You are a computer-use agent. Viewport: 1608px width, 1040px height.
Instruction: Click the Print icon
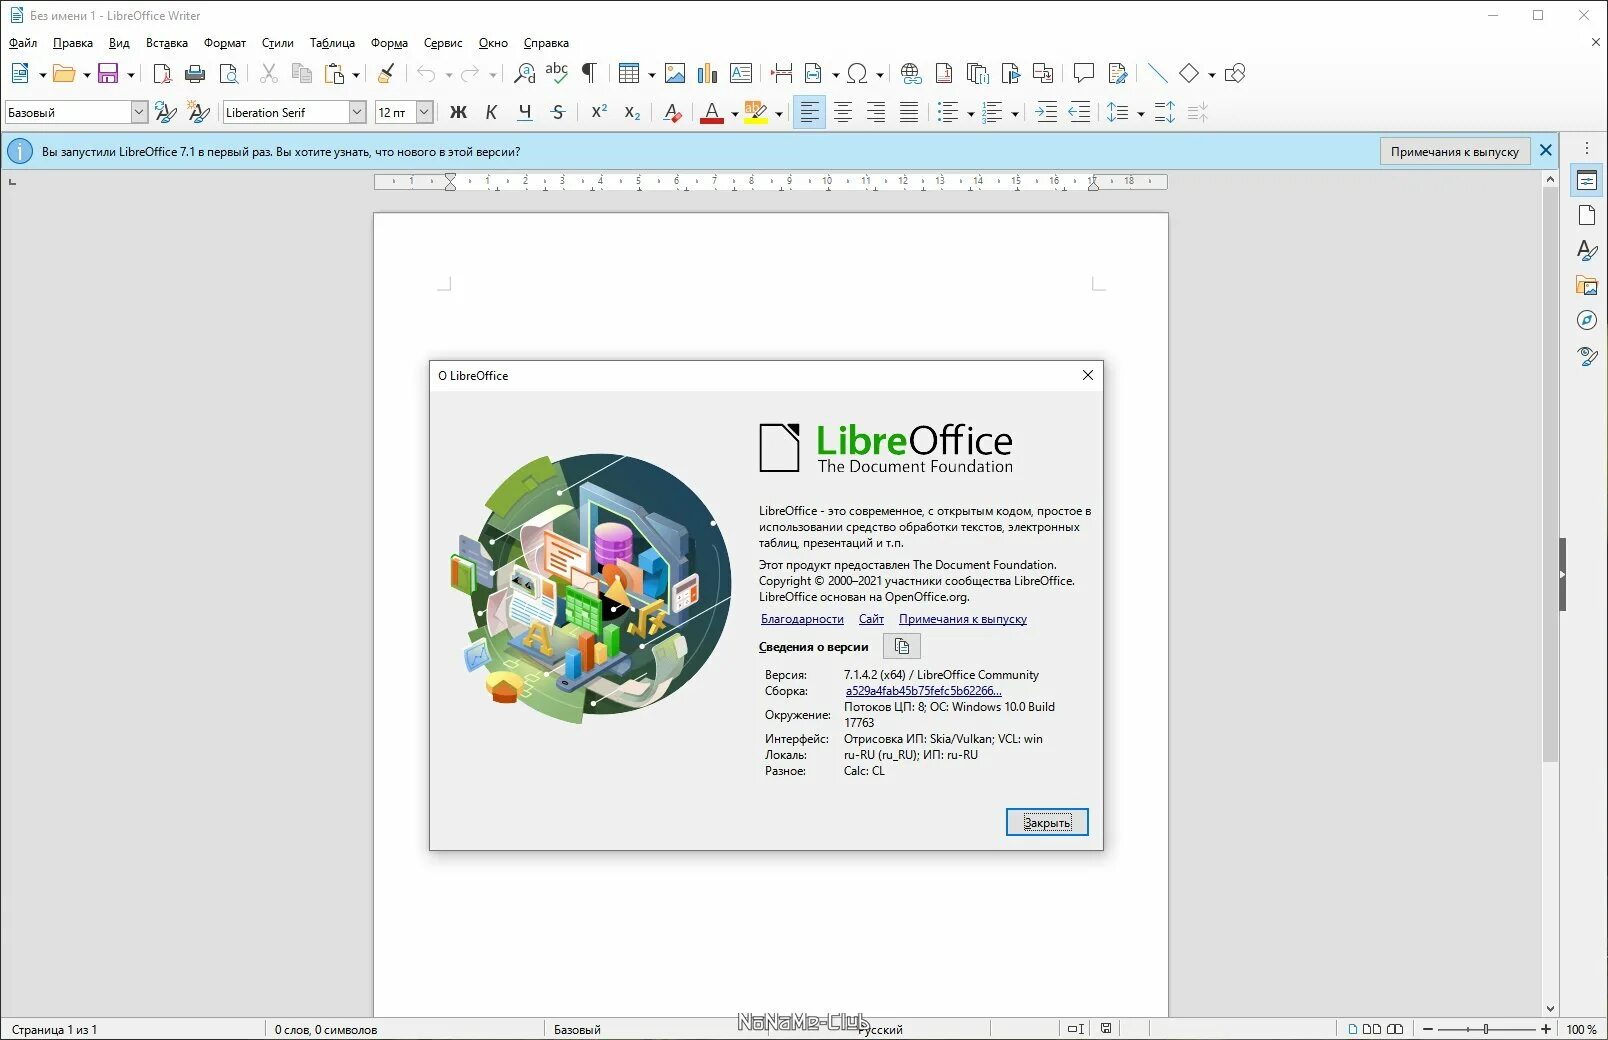pos(195,73)
